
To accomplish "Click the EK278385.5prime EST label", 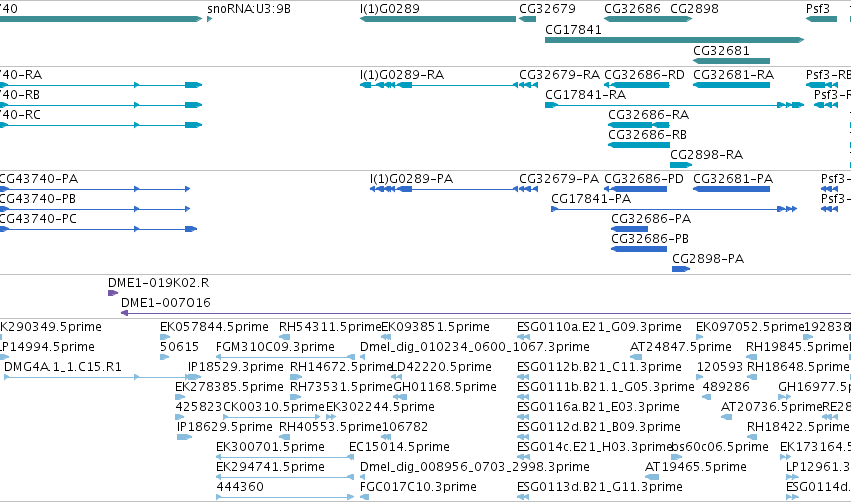I will [229, 387].
